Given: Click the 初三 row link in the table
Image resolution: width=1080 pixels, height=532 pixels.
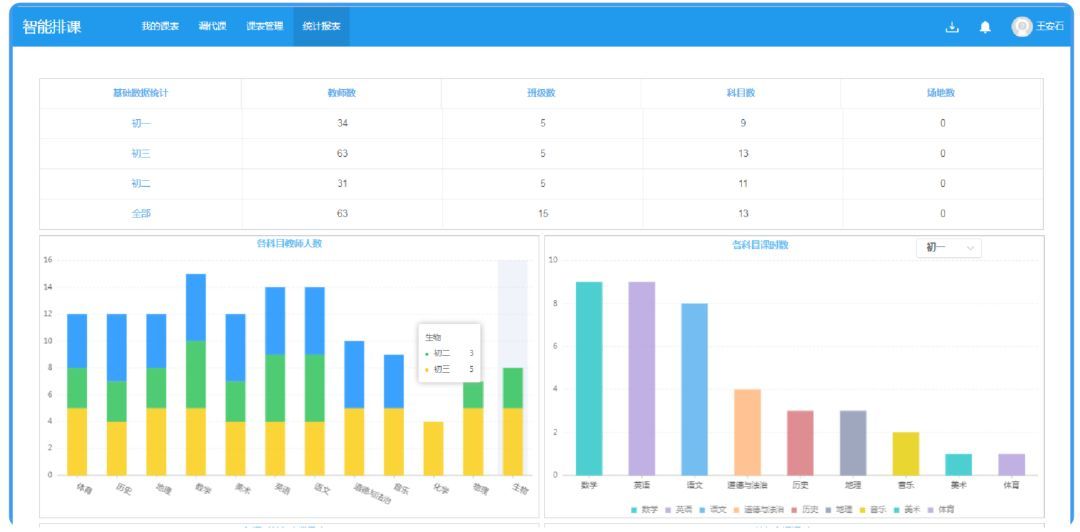Looking at the screenshot, I should (x=141, y=154).
